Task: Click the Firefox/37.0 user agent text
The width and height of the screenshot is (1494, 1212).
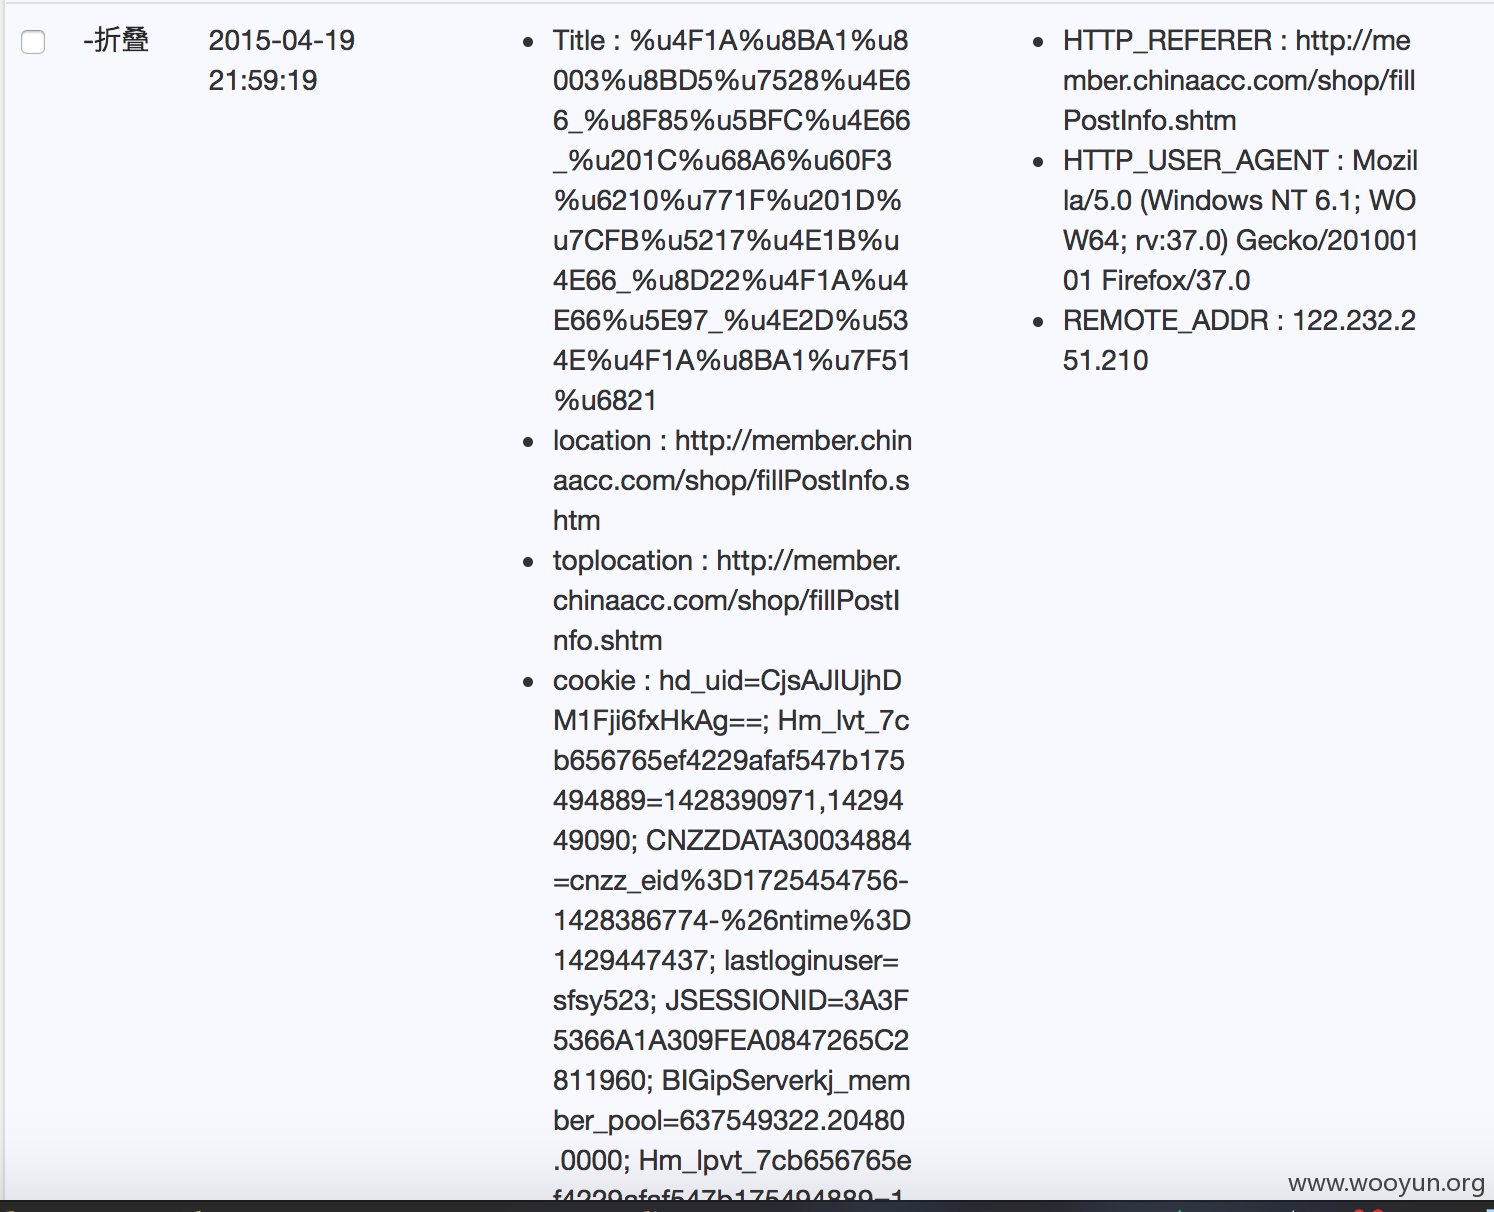Action: click(1176, 280)
